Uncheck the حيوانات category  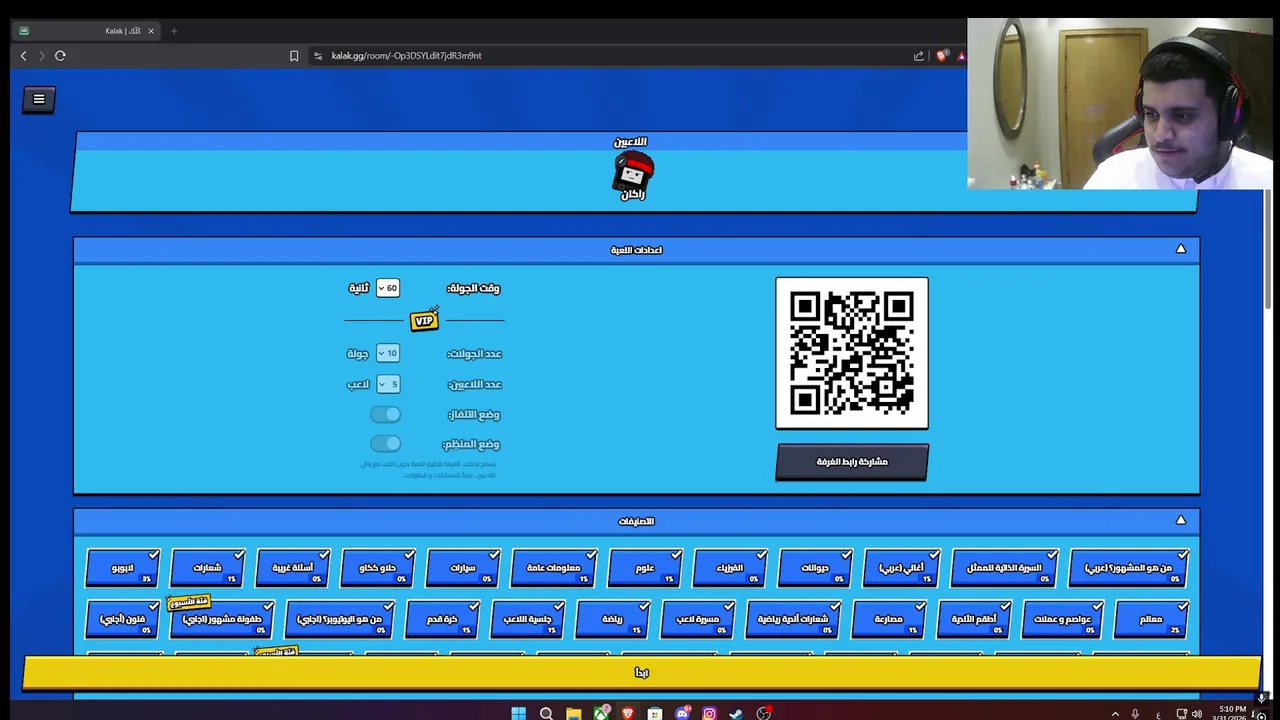pos(815,567)
